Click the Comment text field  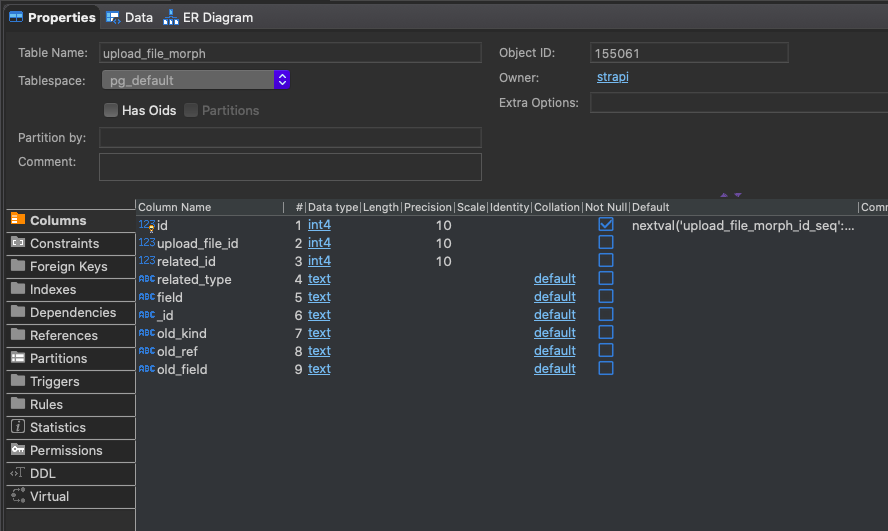[290, 167]
